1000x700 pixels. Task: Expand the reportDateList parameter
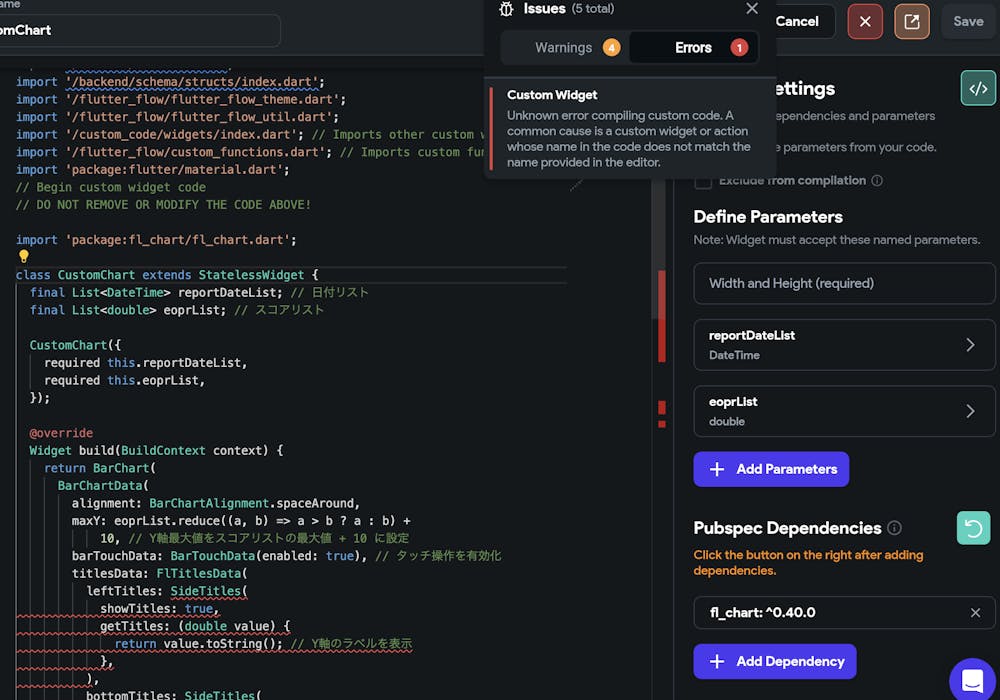click(969, 345)
